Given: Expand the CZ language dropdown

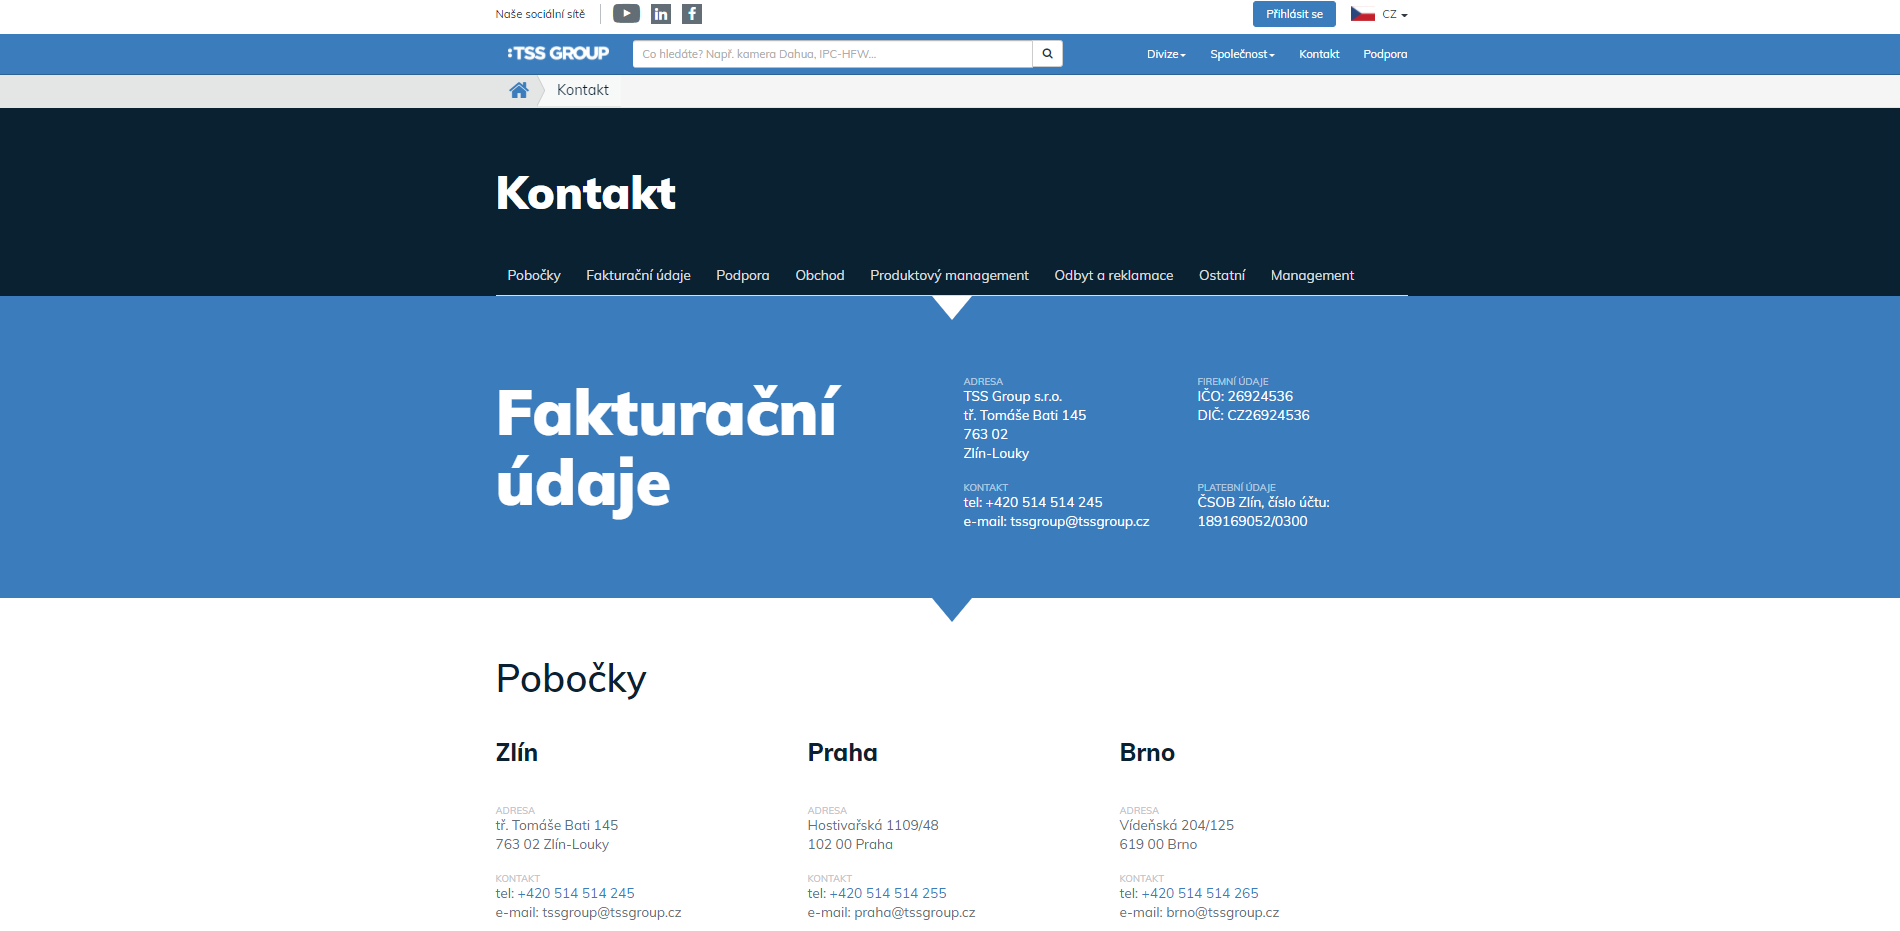Looking at the screenshot, I should coord(1395,15).
